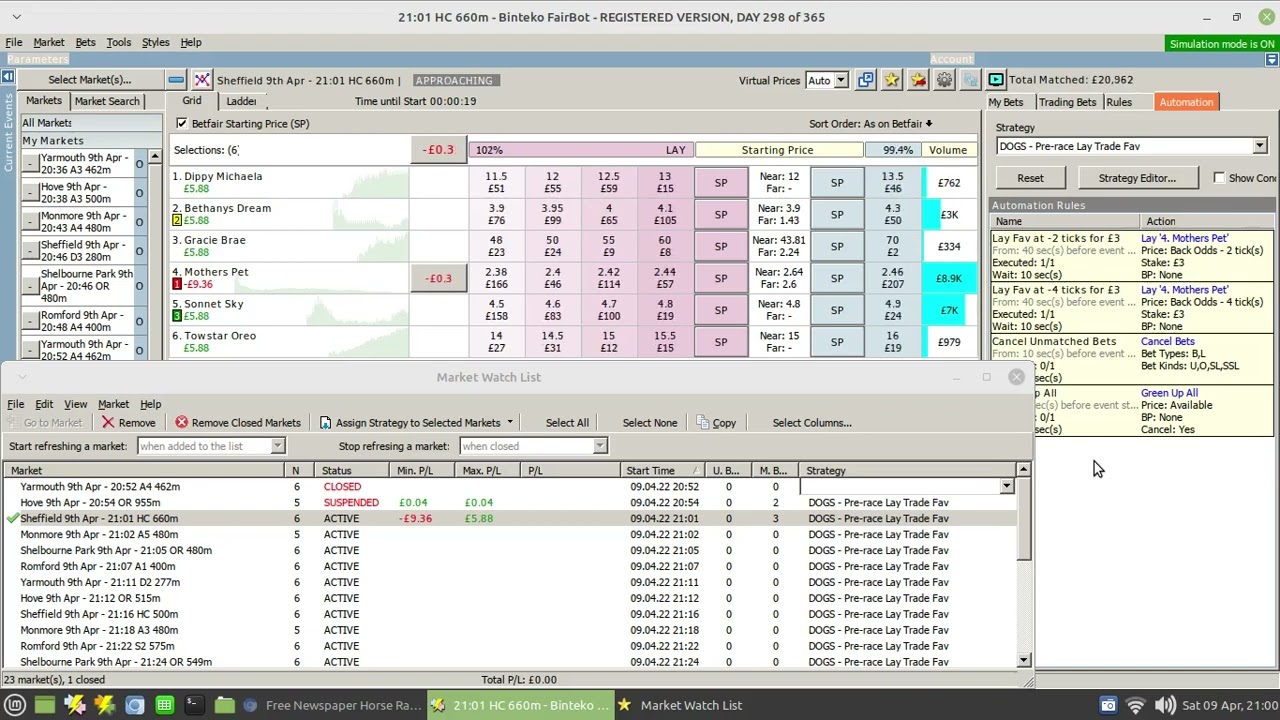Click the blue minus icon beside Select Market(s)
The width and height of the screenshot is (1280, 720).
pyautogui.click(x=176, y=80)
